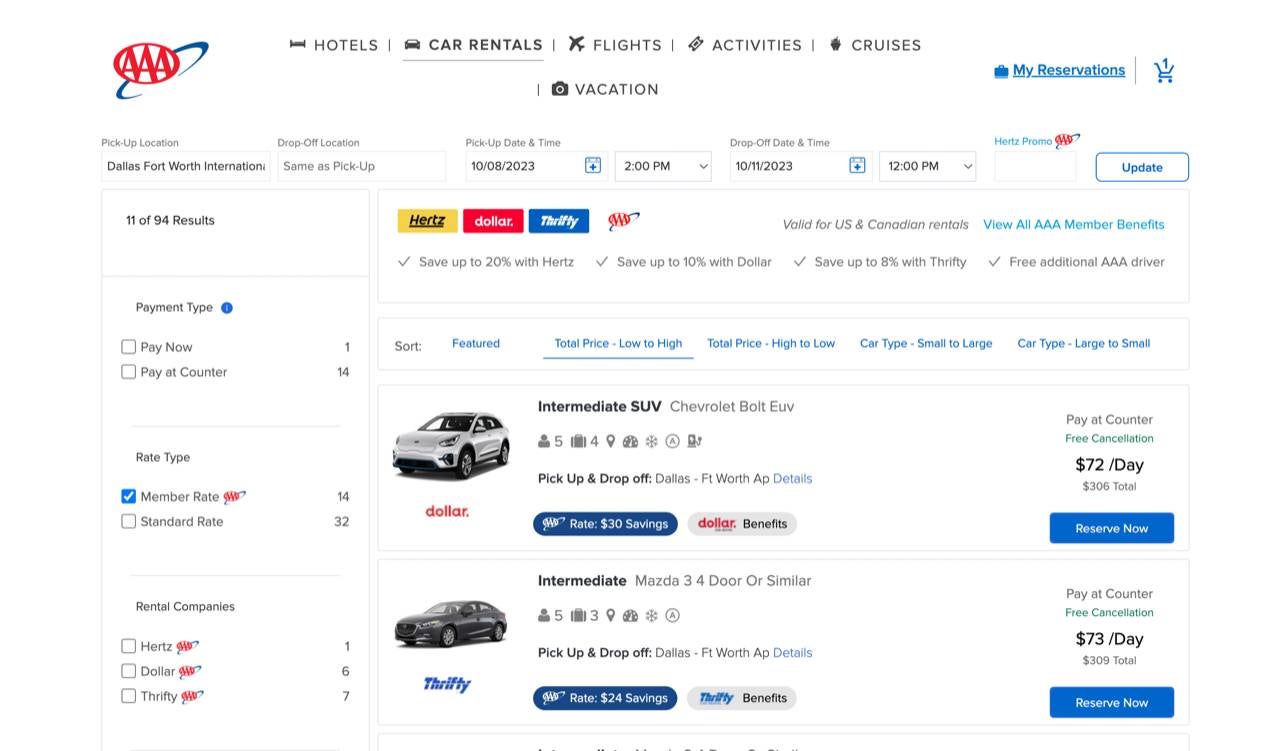Click the passenger count icon on the Mazda 3
This screenshot has height=751, width=1280.
[544, 615]
